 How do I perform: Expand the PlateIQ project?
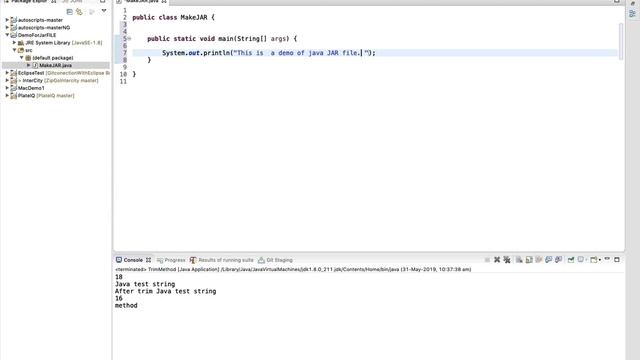pyautogui.click(x=7, y=96)
